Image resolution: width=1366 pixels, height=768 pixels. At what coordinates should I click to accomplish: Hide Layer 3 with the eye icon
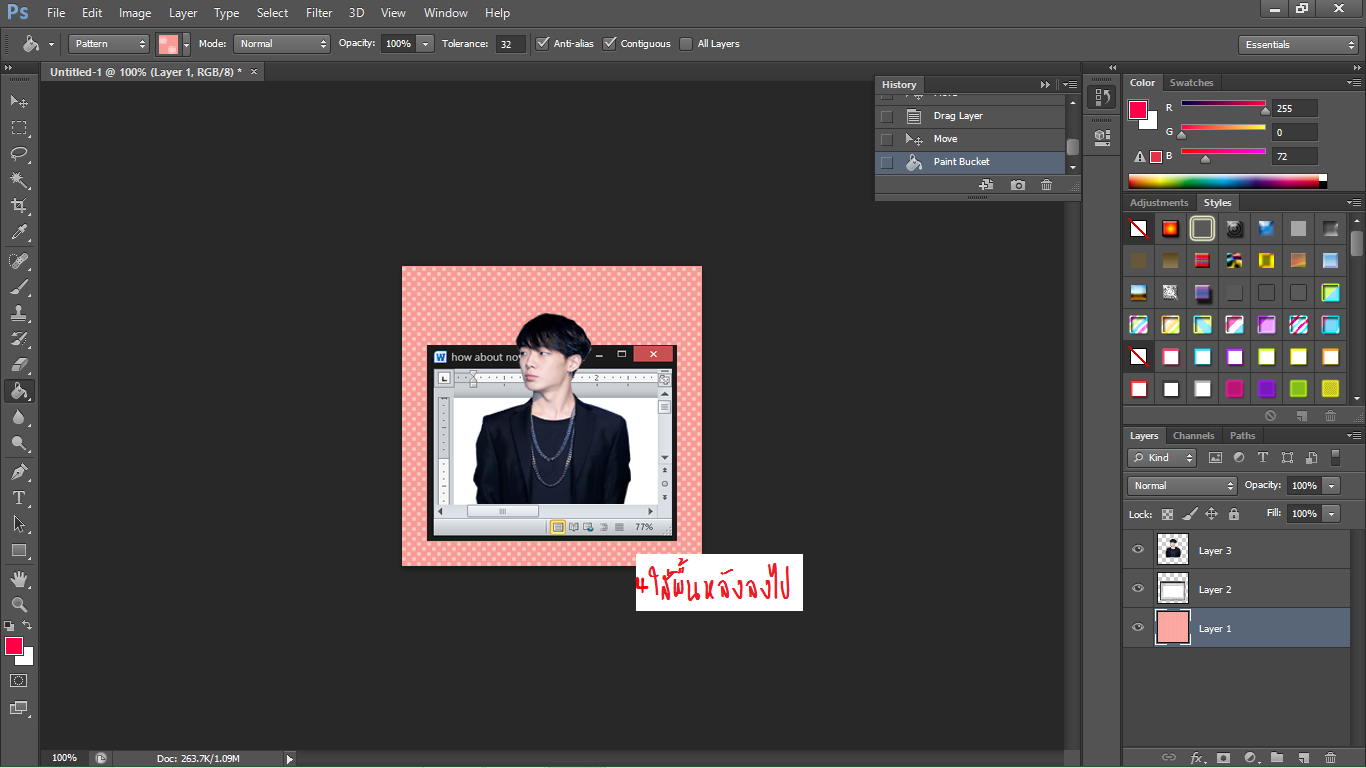(x=1137, y=550)
